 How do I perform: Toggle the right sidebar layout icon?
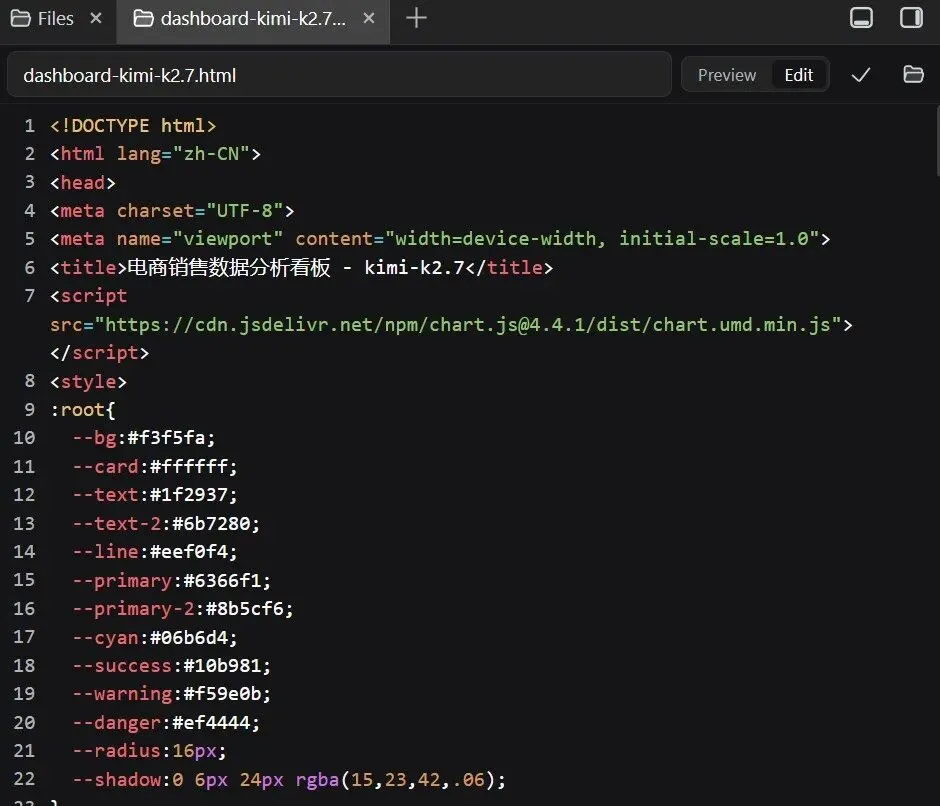click(x=911, y=17)
